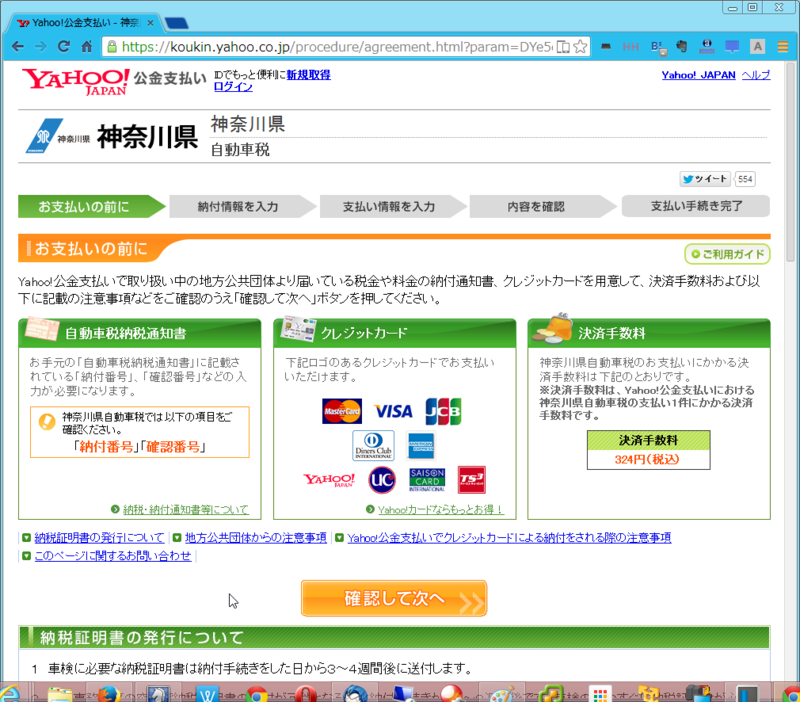Open Thunderbird from the taskbar
800x702 pixels.
[355, 694]
